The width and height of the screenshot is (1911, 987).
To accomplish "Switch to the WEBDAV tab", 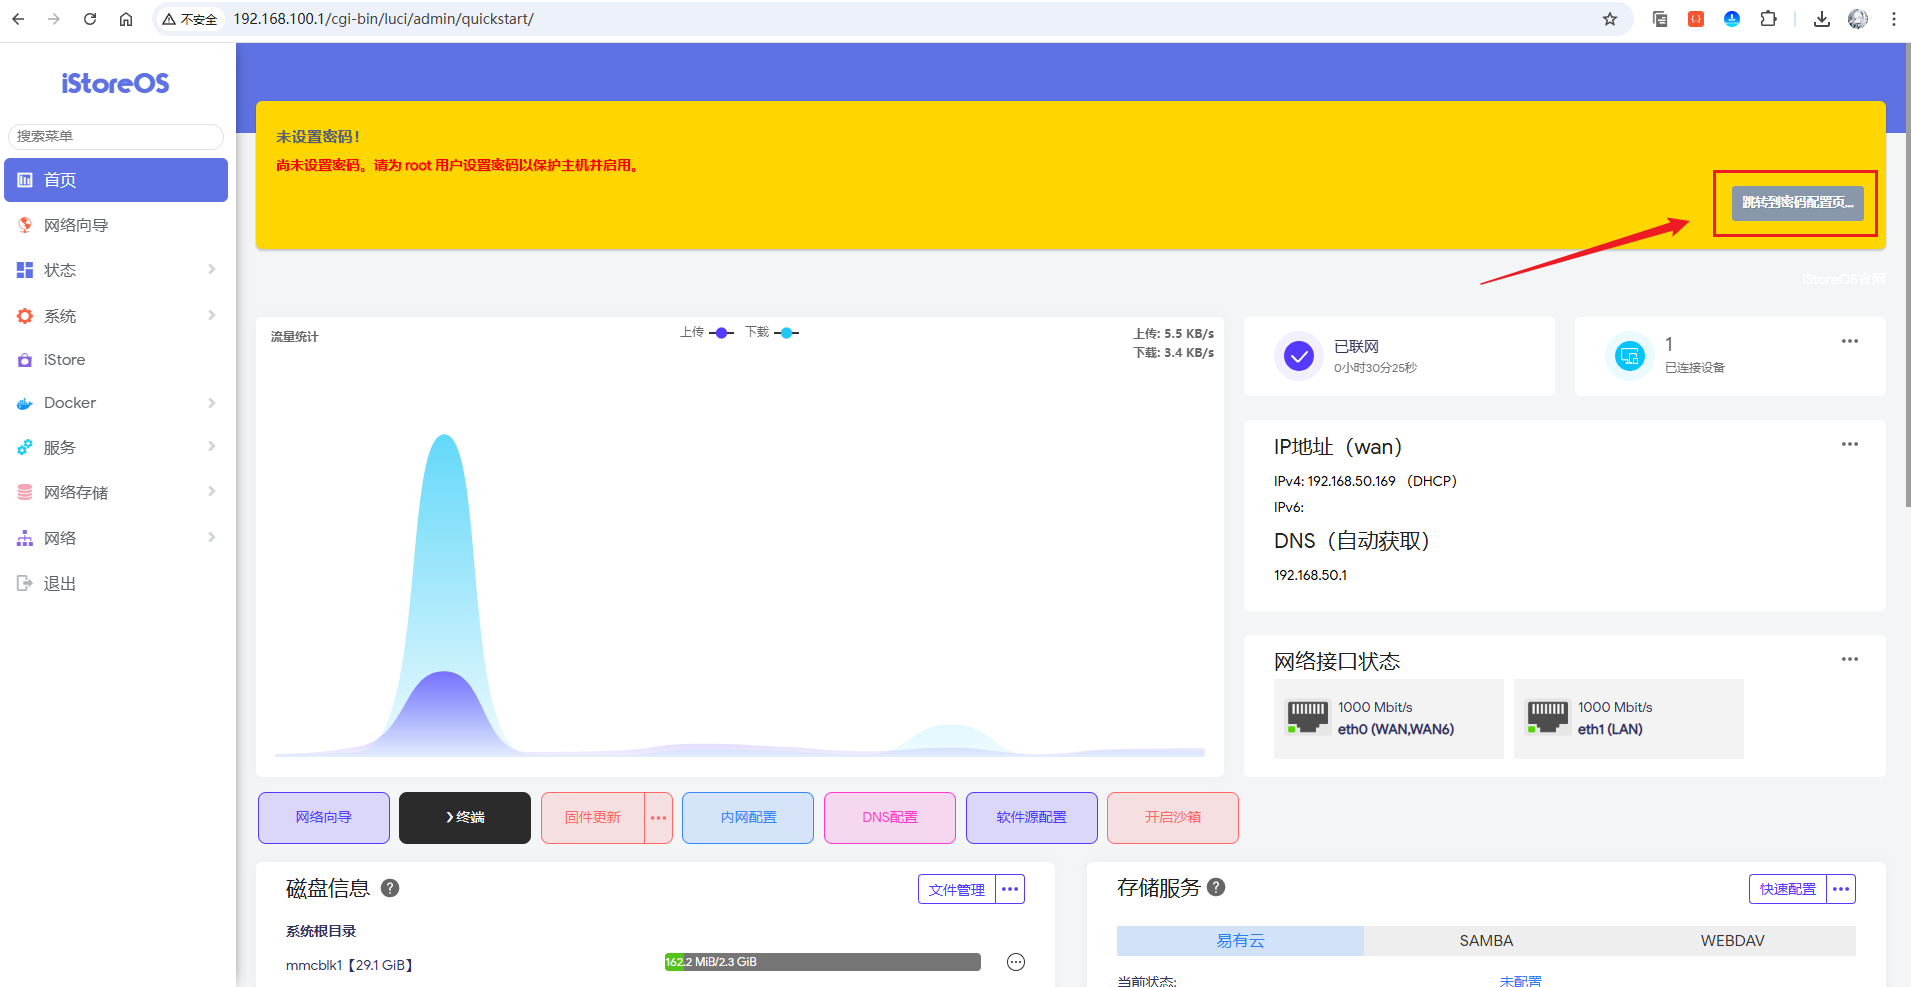I will (x=1732, y=940).
